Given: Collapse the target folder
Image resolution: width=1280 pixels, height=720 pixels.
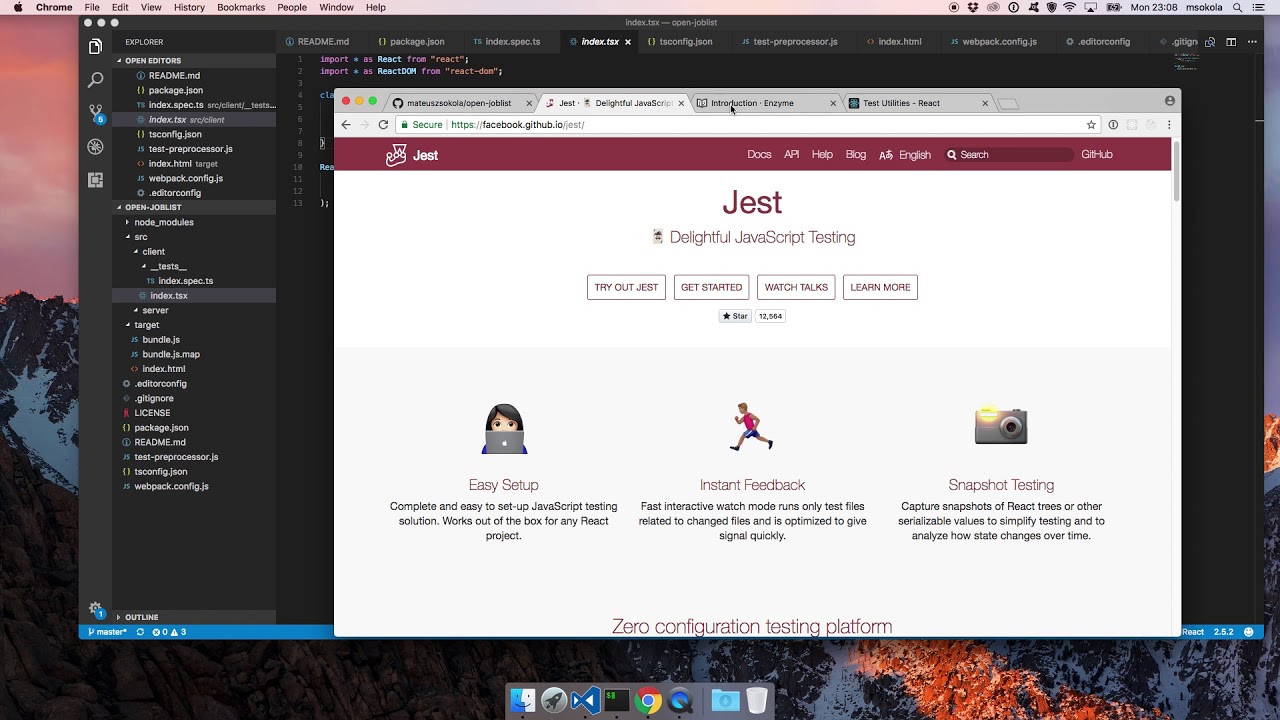Looking at the screenshot, I should (x=147, y=325).
